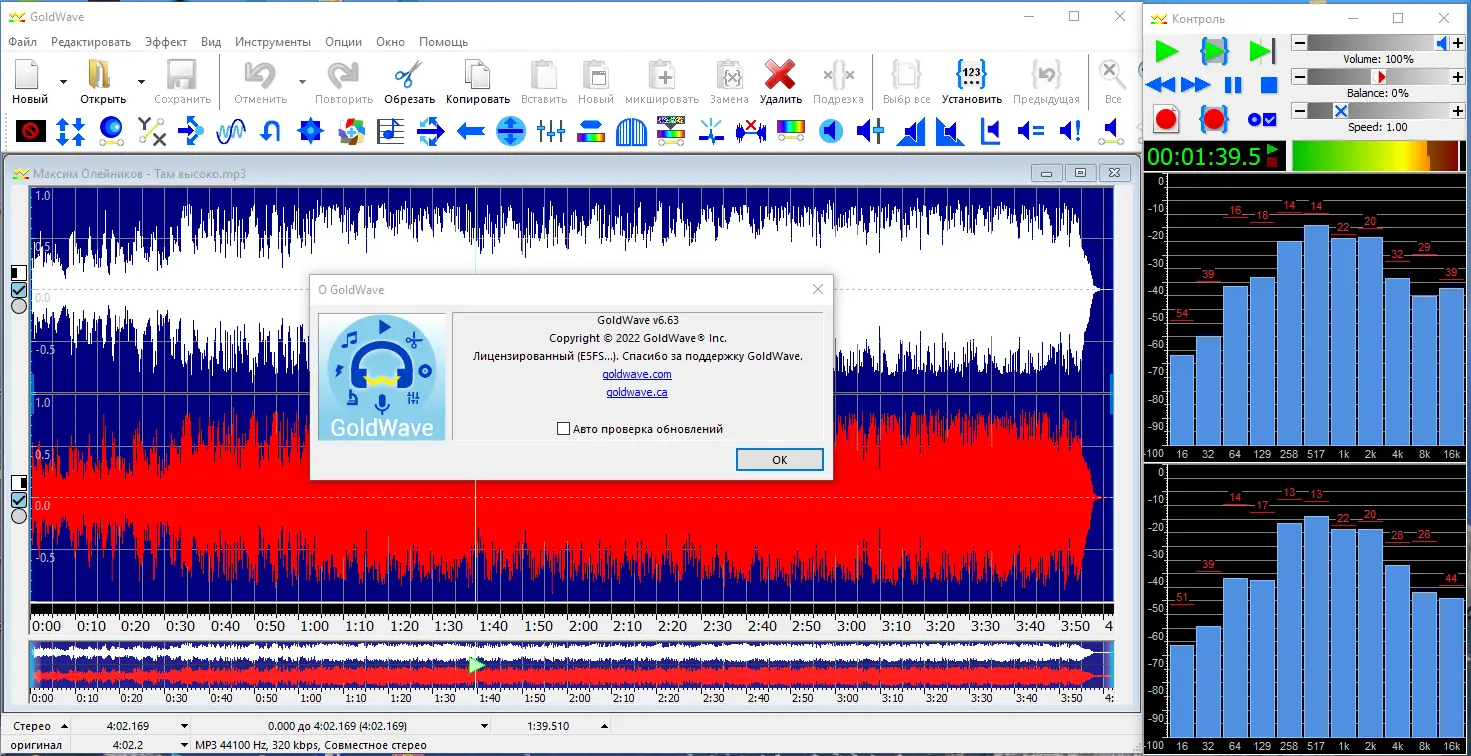Click the blue arch-shaped effect icon
Viewport: 1471px width, 756px height.
coord(631,131)
